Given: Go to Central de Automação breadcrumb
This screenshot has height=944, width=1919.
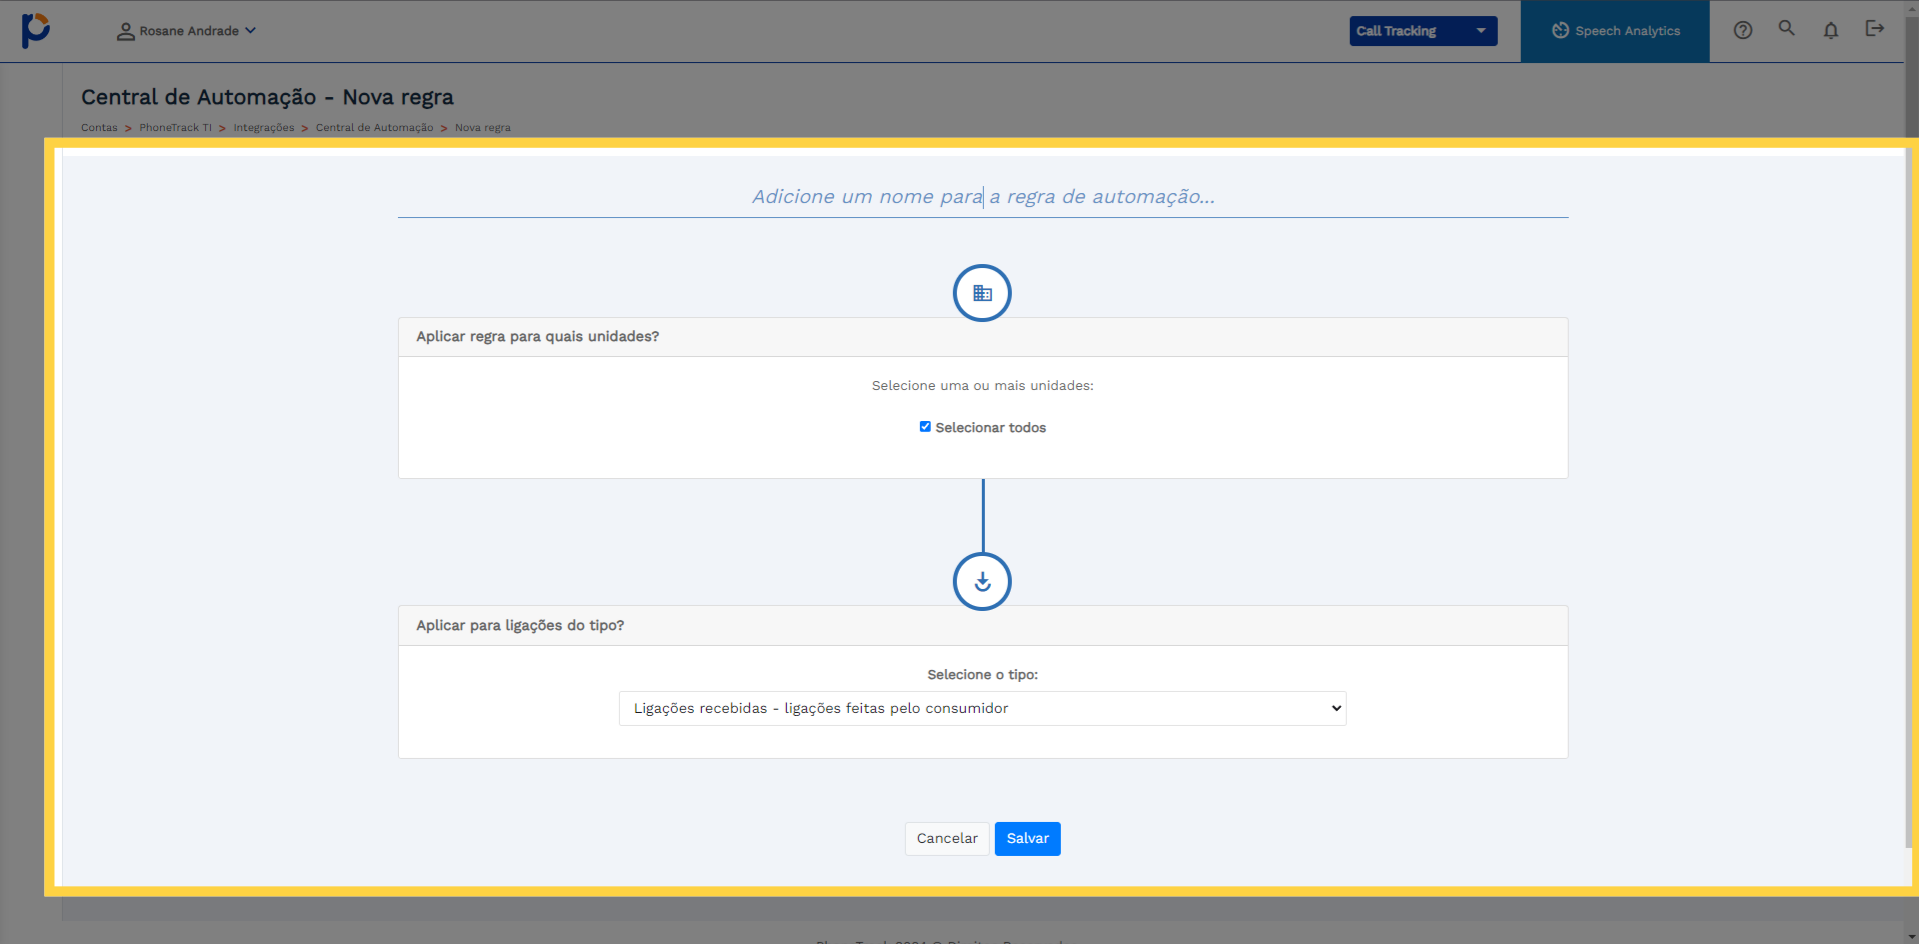Looking at the screenshot, I should [x=374, y=128].
